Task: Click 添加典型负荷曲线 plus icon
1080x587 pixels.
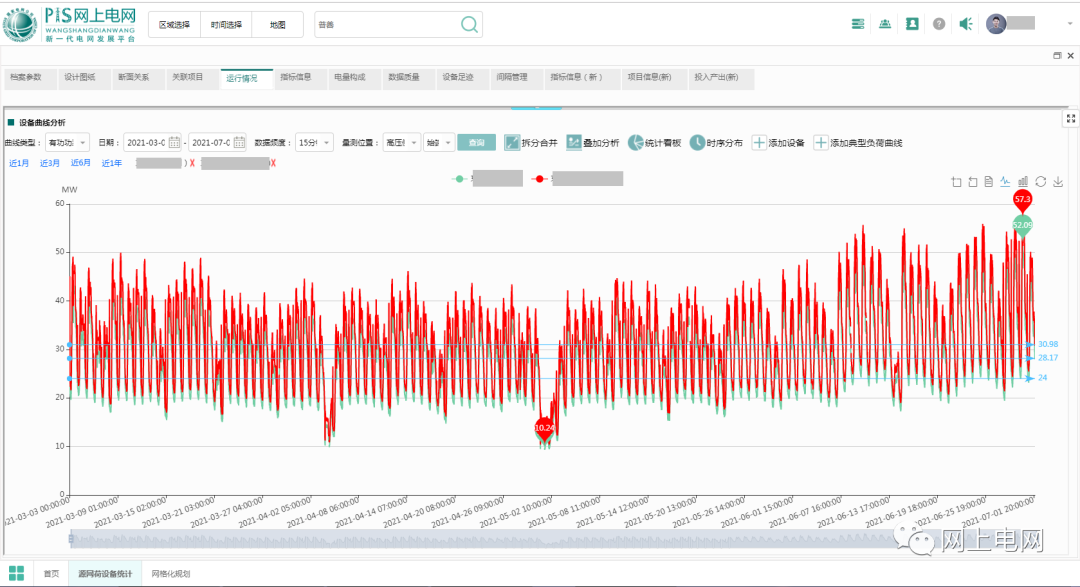Action: (820, 143)
